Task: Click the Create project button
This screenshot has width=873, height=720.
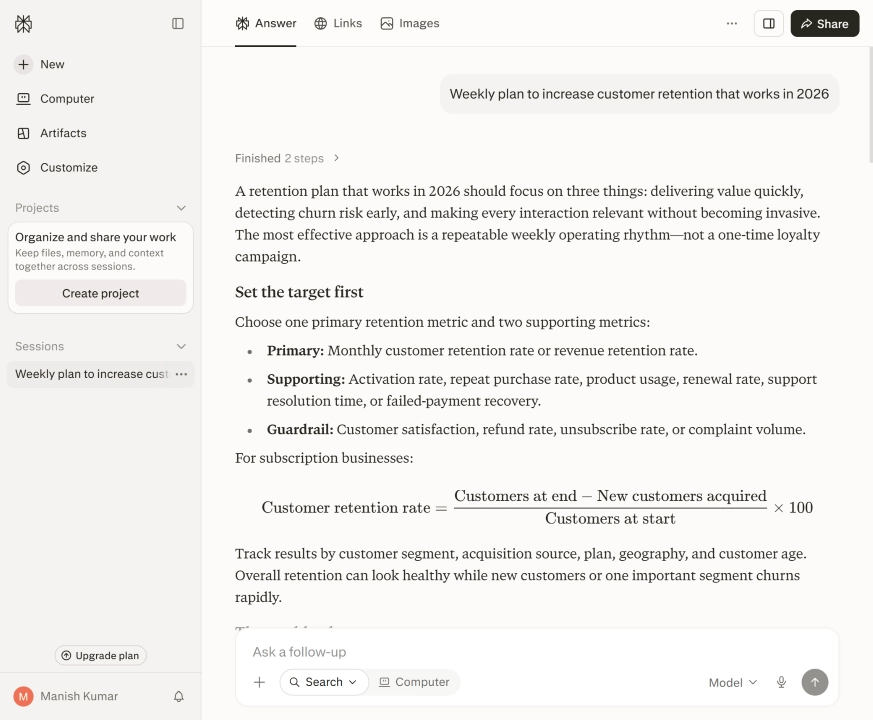Action: (100, 293)
